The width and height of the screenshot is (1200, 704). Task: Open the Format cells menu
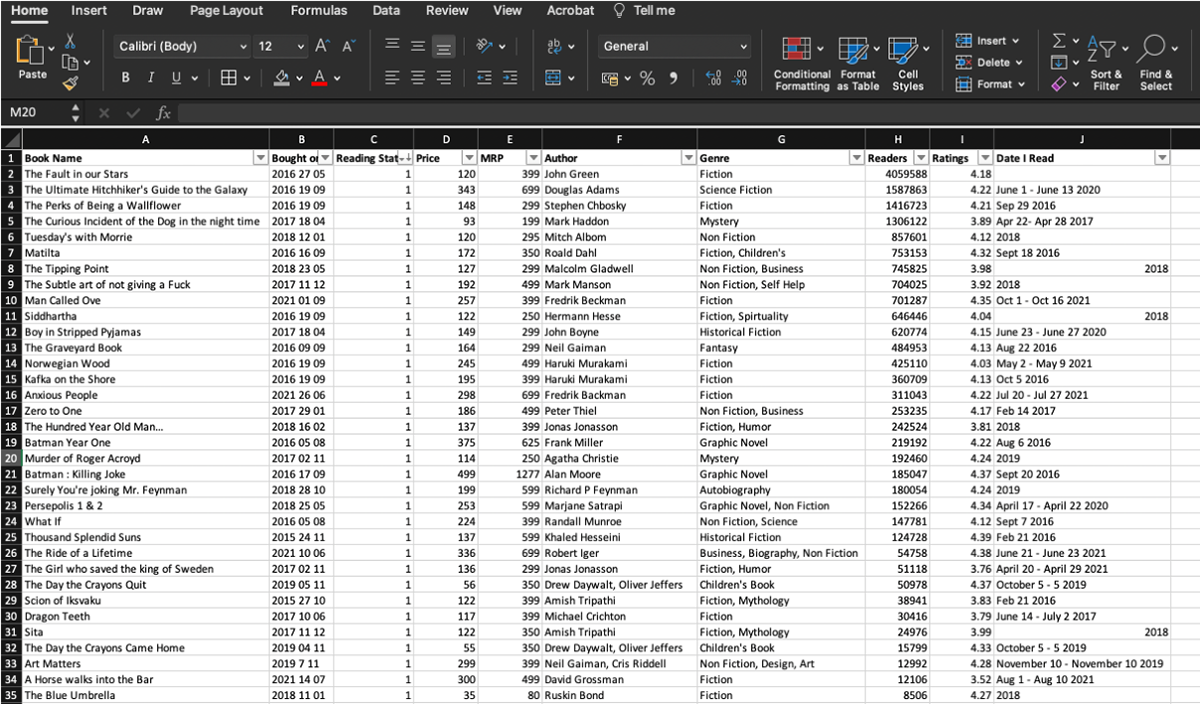[x=990, y=84]
